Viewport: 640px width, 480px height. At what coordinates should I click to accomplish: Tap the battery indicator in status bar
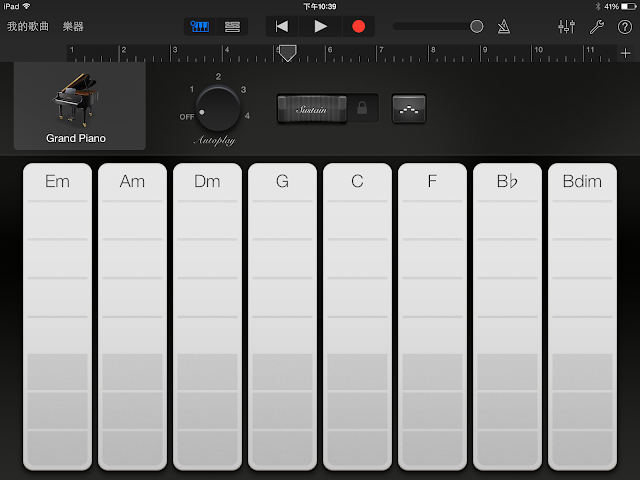629,7
